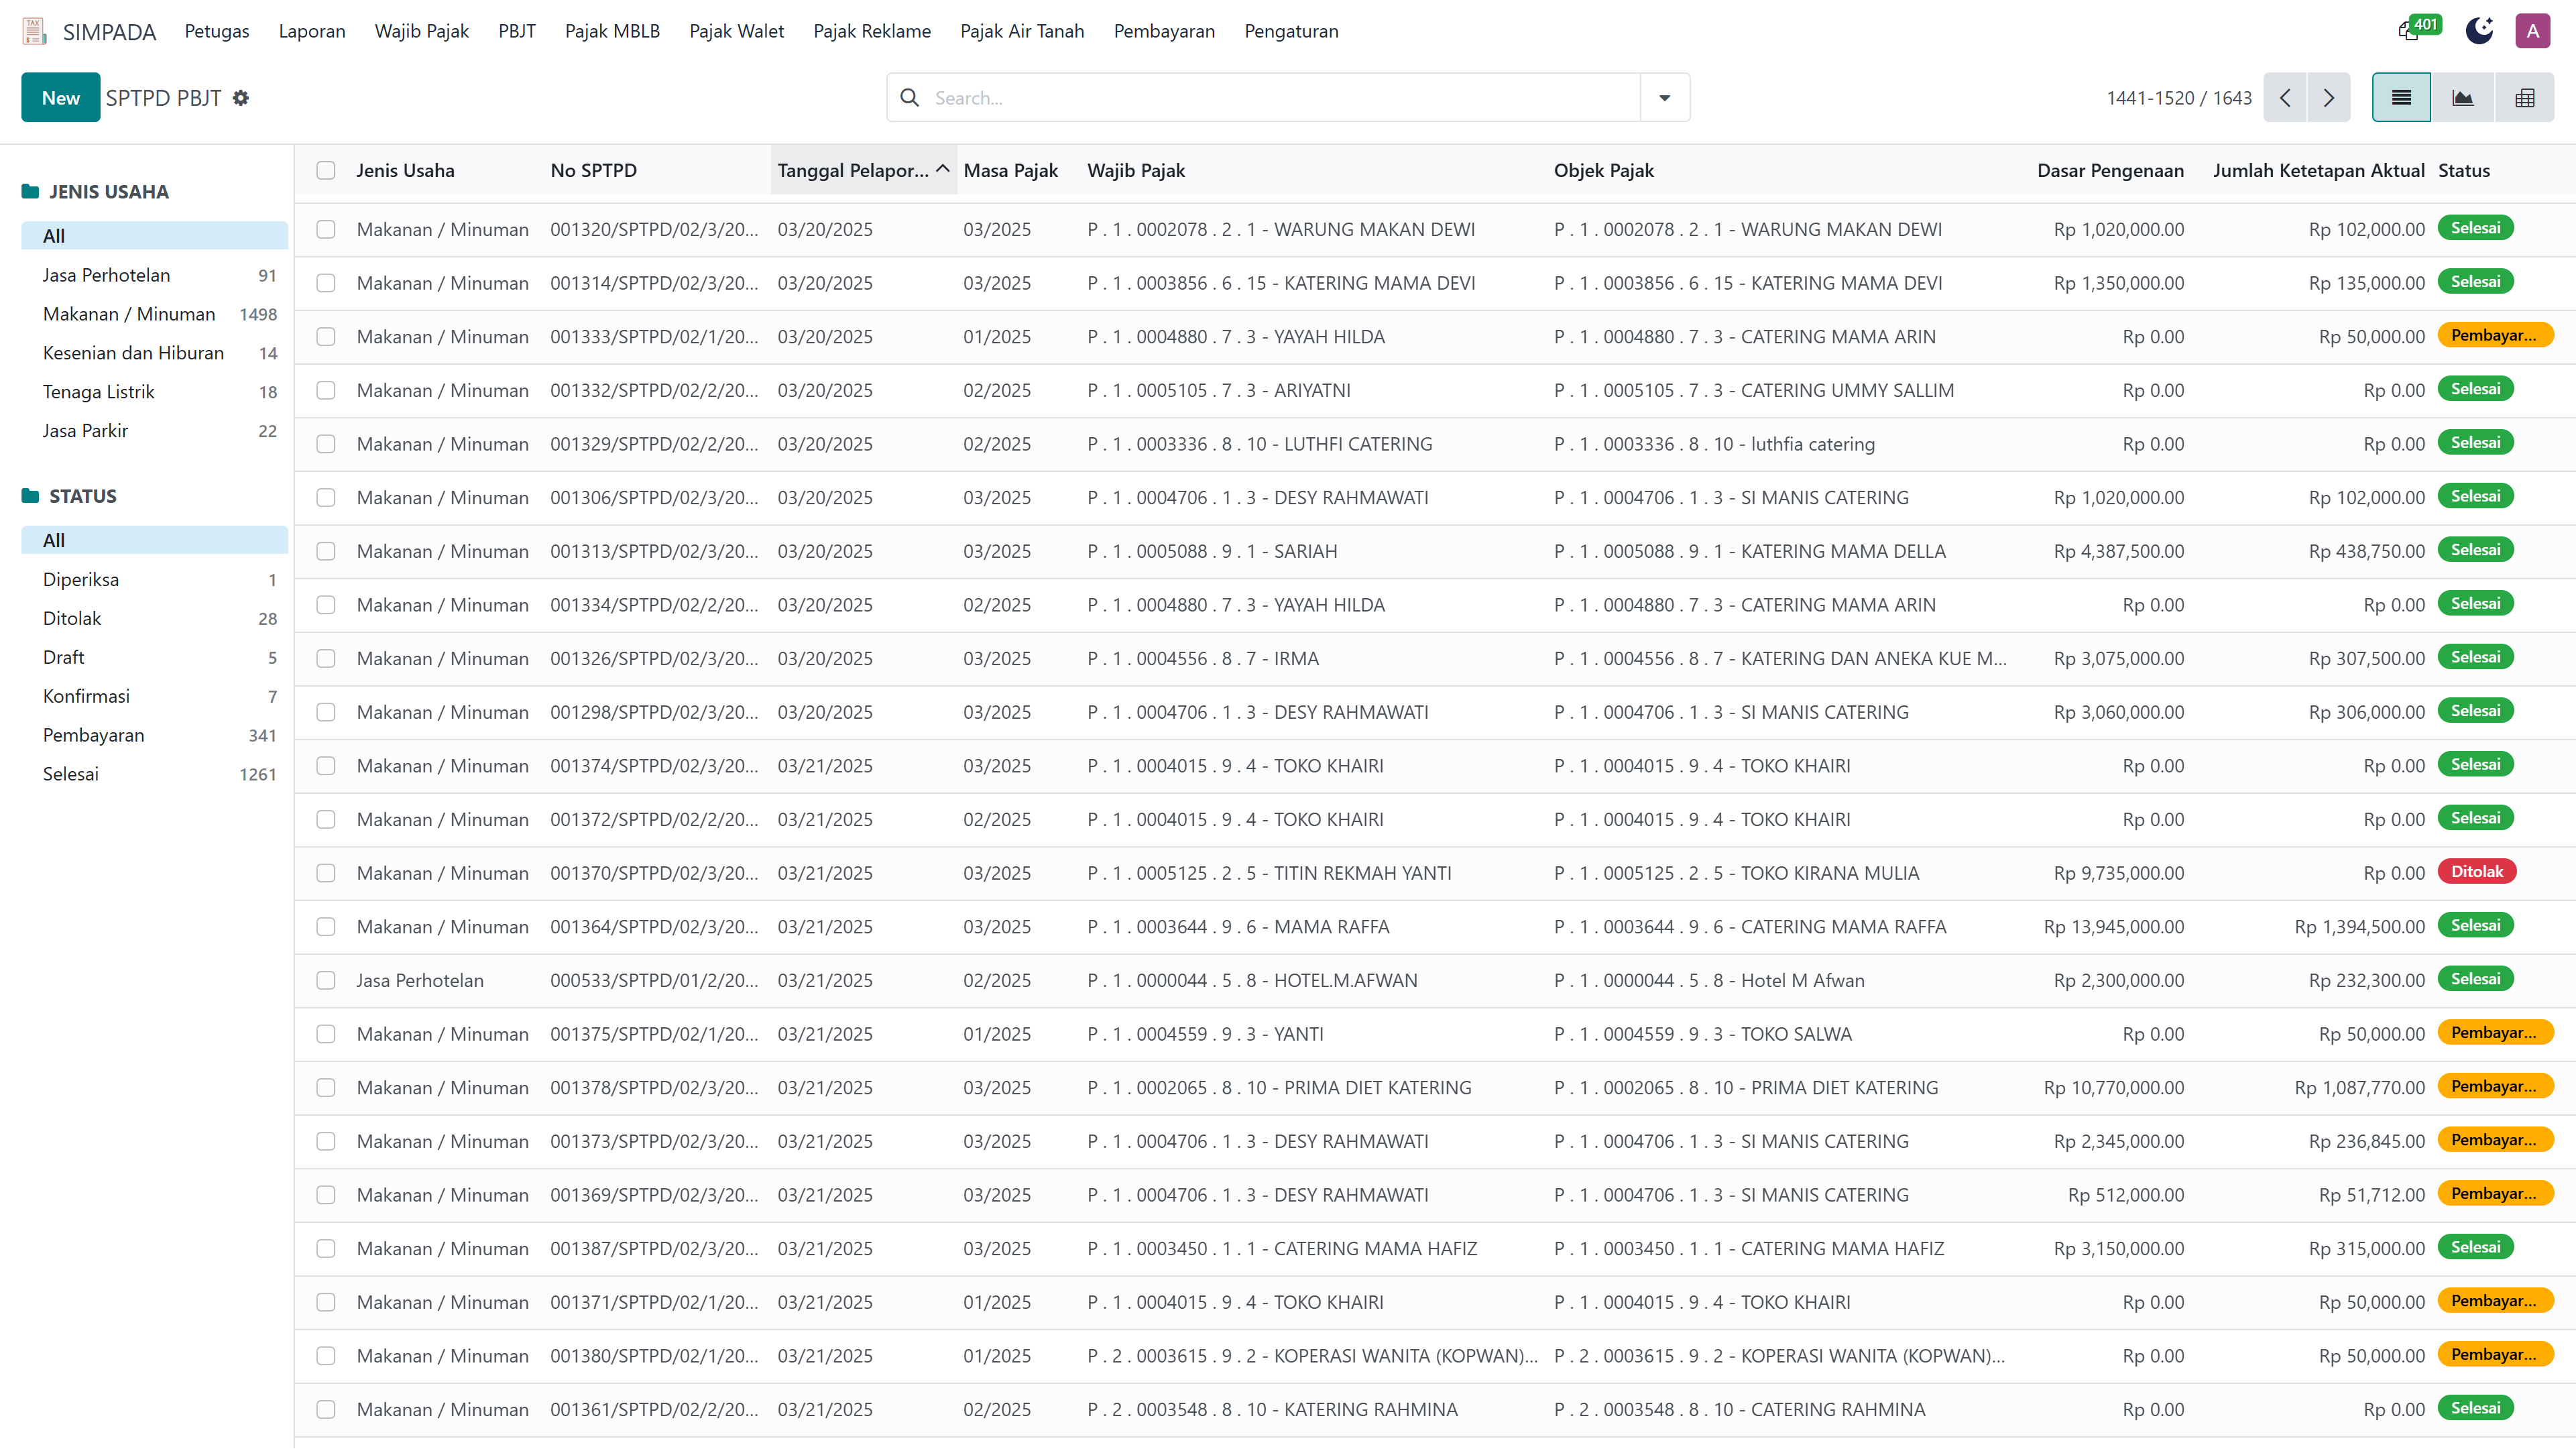This screenshot has width=2576, height=1449.
Task: Click the 1441-1520 / 1643 pager counter
Action: tap(2178, 98)
